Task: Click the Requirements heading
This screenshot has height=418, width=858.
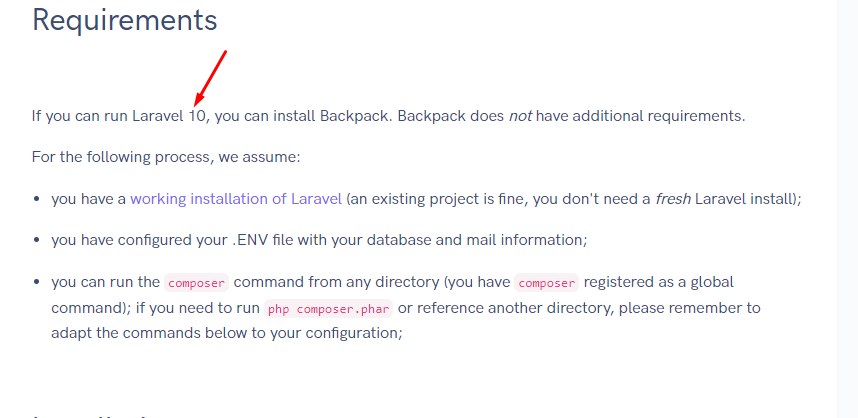Action: [125, 20]
